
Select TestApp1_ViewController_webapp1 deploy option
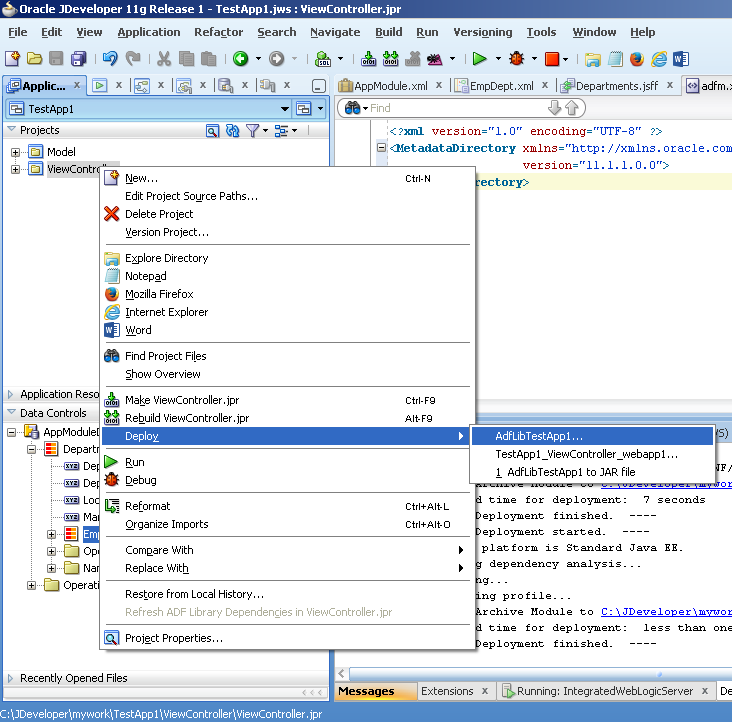(592, 454)
